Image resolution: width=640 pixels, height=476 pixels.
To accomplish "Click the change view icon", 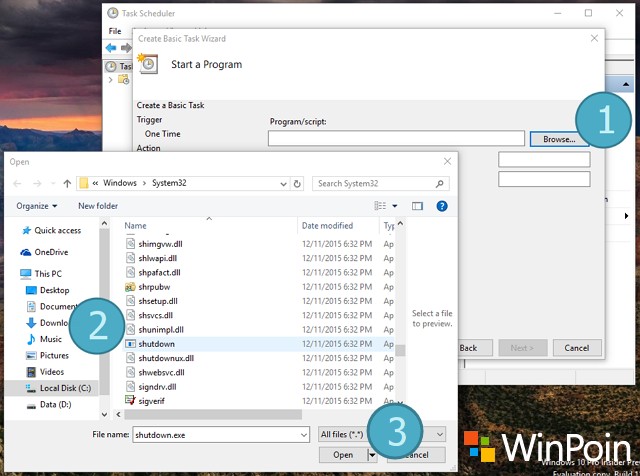I will [380, 206].
